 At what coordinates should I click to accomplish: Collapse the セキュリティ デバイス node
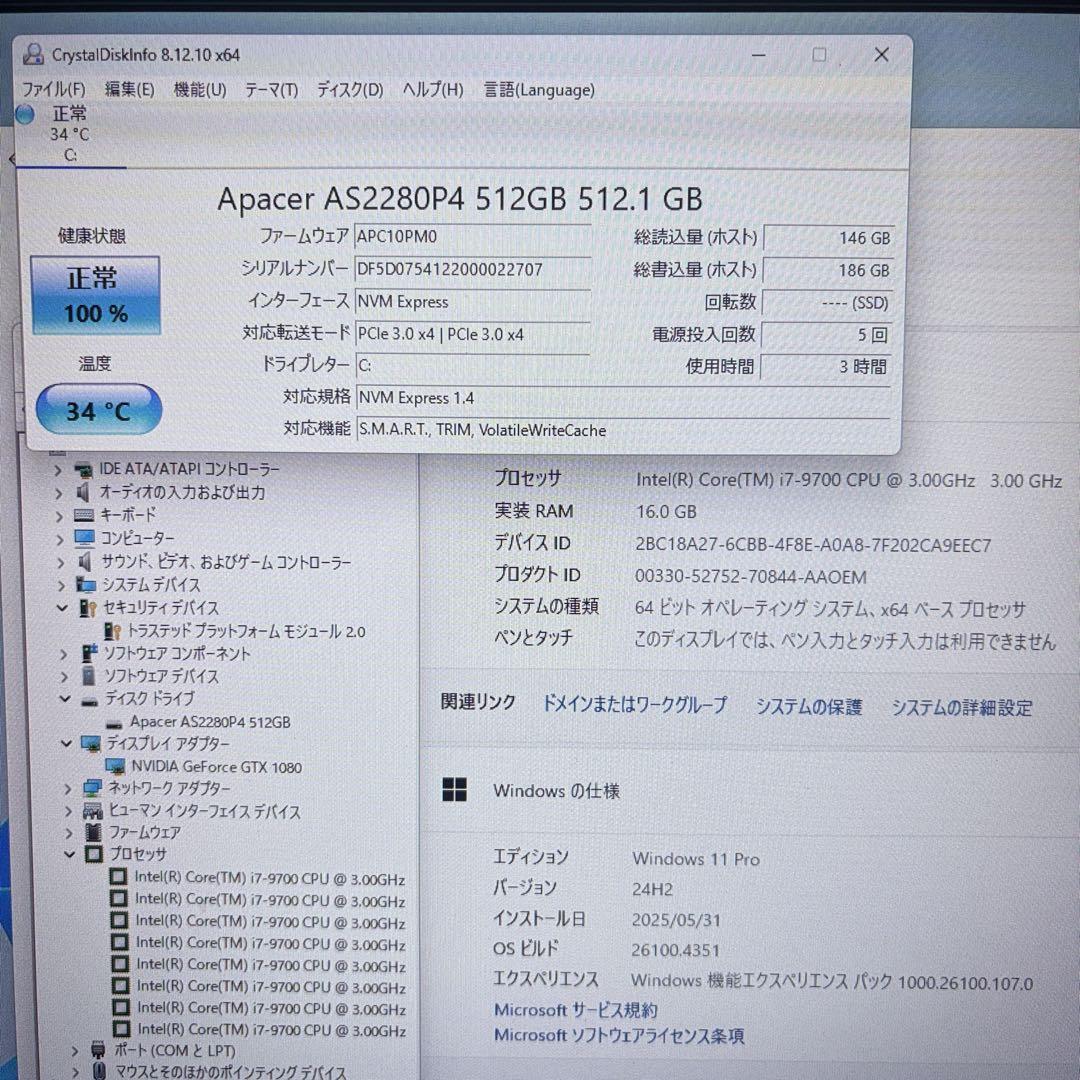(63, 608)
